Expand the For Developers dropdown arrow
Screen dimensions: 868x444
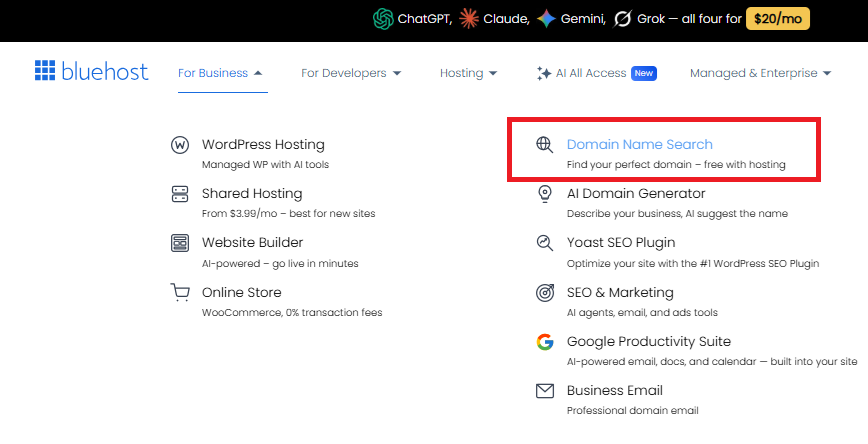coord(397,73)
